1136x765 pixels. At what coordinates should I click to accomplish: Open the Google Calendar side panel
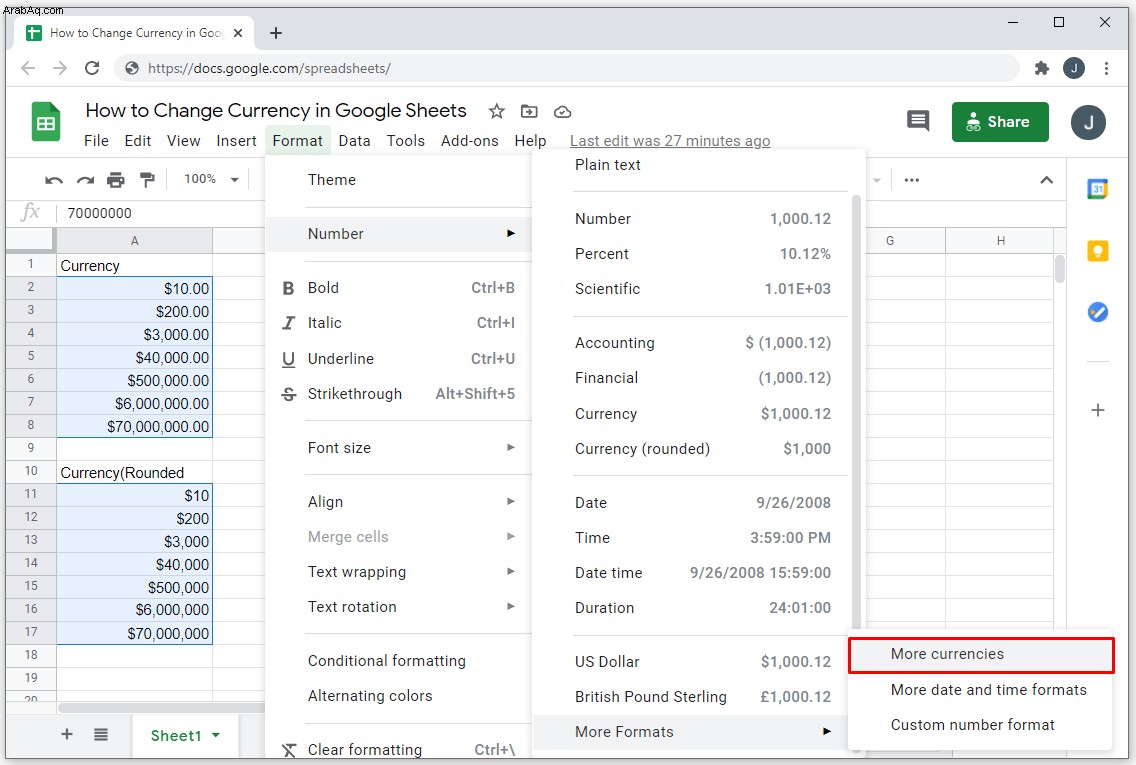click(x=1098, y=189)
